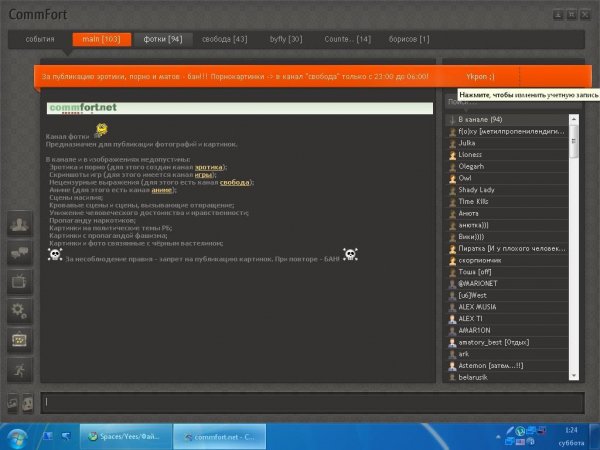Select user Пиратка in the list

coord(508,248)
